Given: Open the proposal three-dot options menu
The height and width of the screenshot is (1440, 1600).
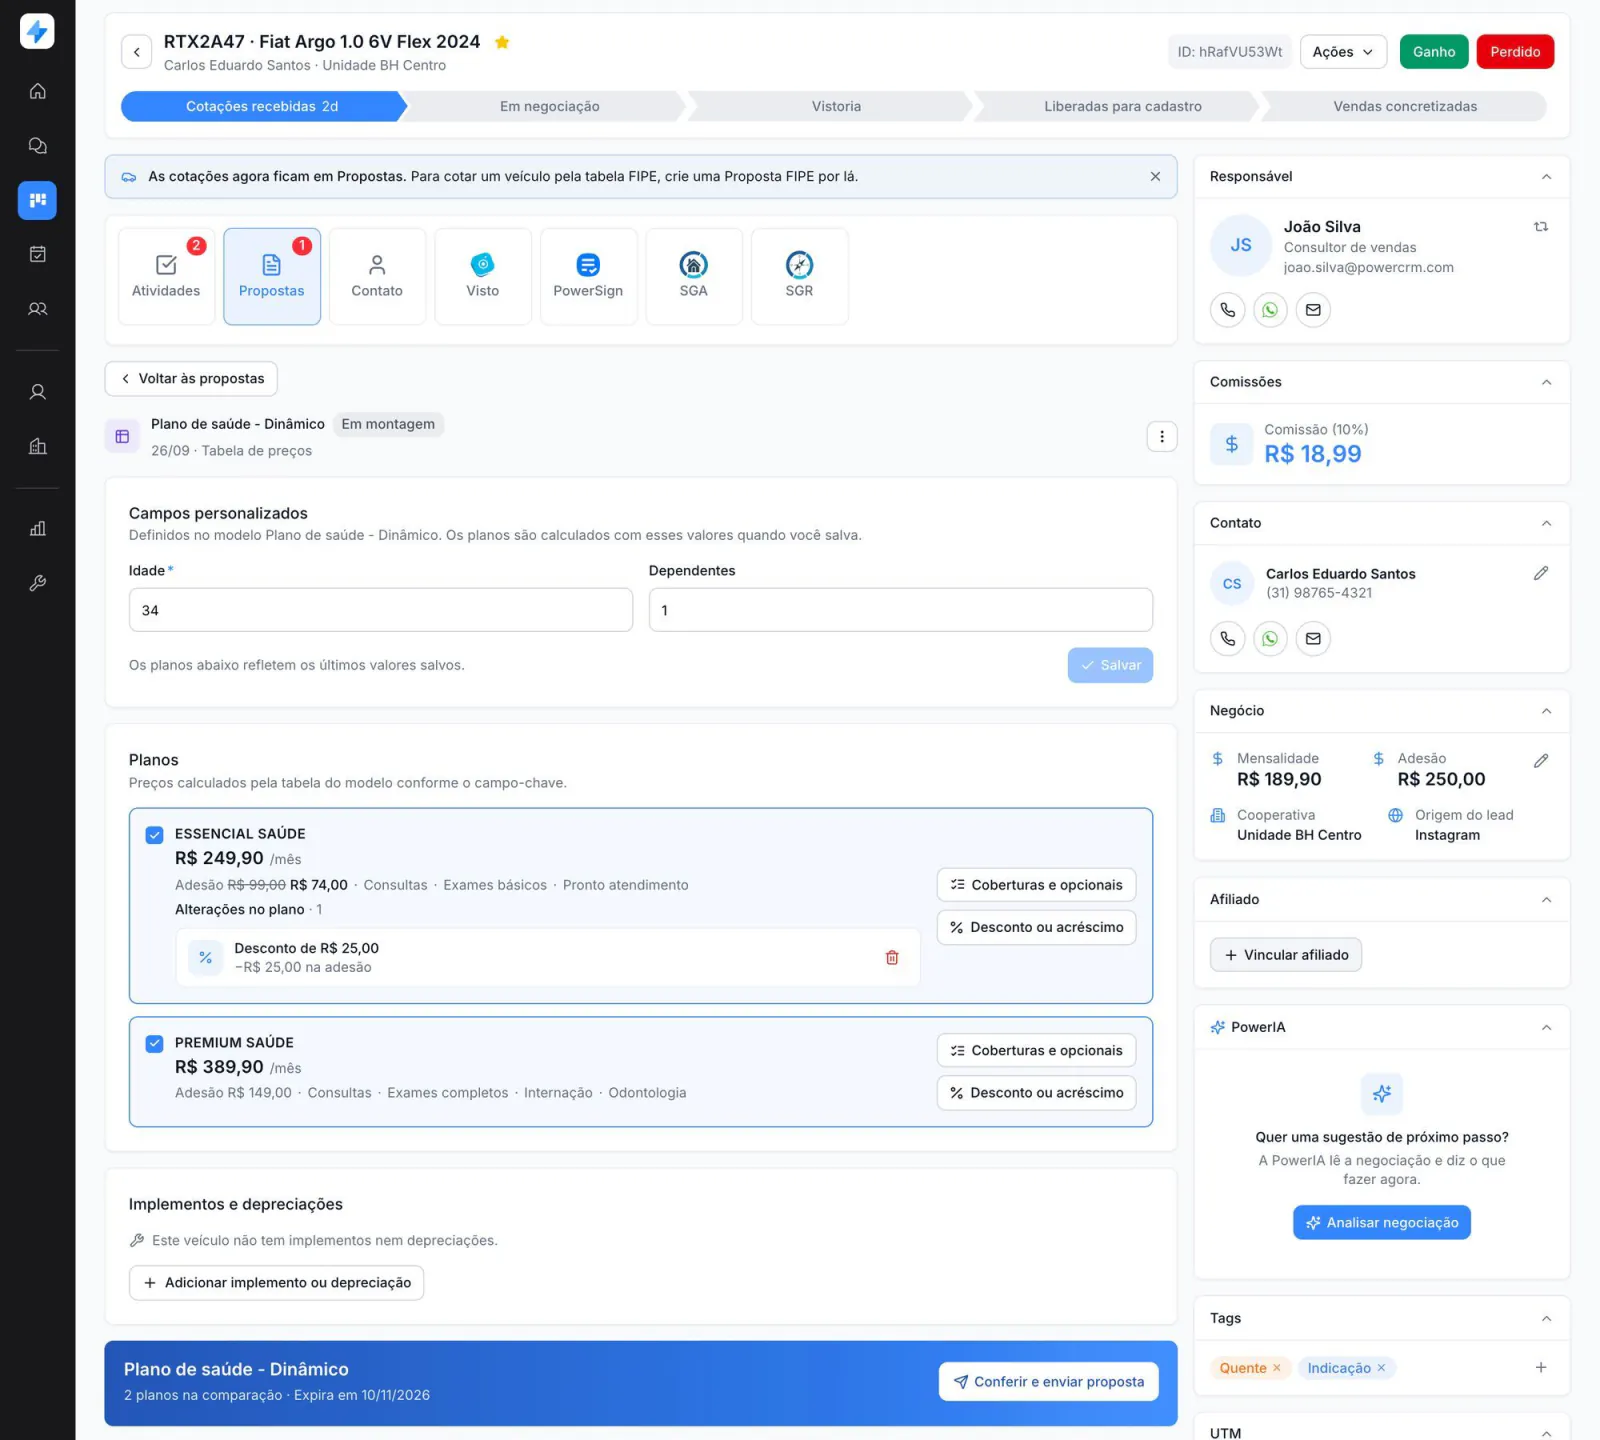Looking at the screenshot, I should point(1162,437).
